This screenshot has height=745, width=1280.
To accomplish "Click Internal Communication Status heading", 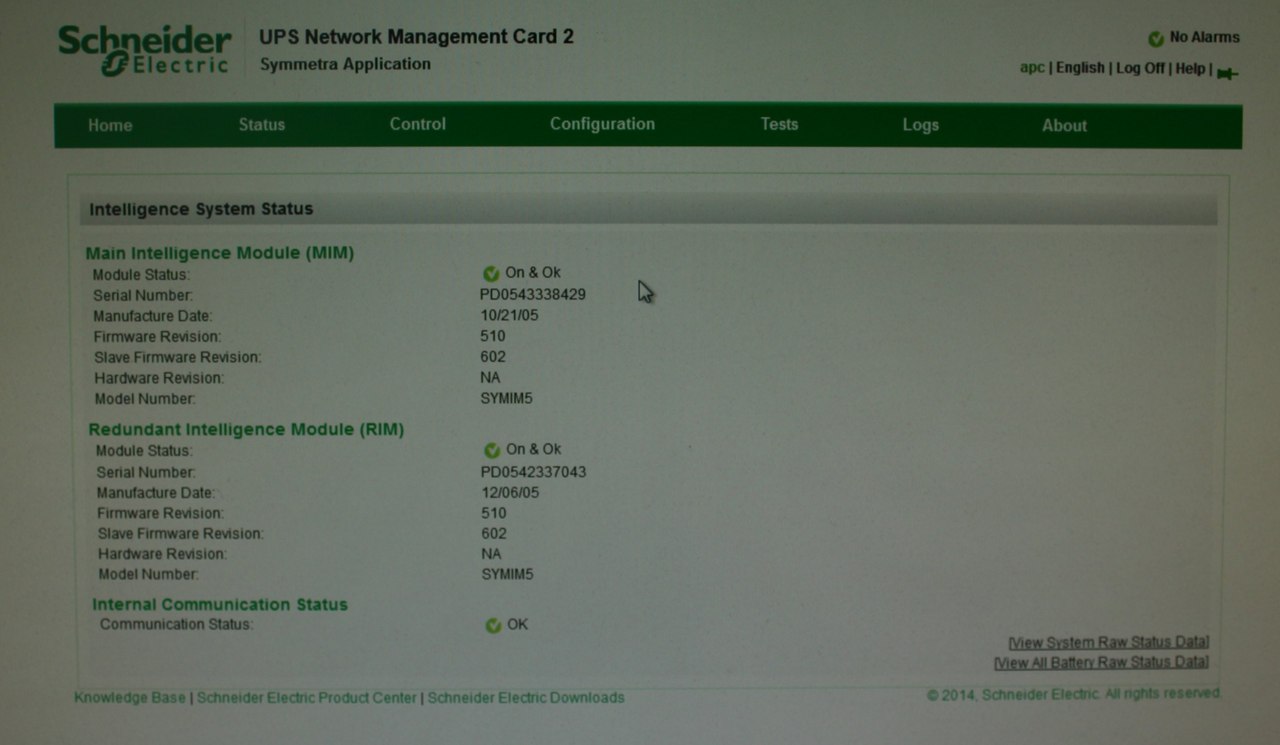I will point(220,605).
